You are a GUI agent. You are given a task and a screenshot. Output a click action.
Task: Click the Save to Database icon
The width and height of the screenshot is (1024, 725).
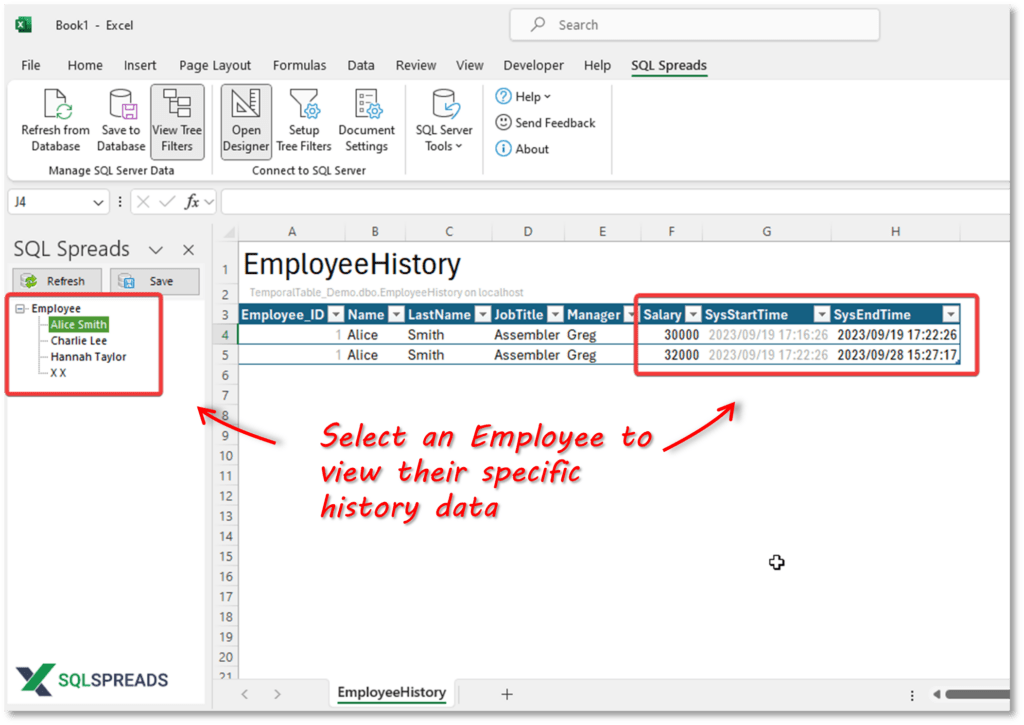pos(121,118)
